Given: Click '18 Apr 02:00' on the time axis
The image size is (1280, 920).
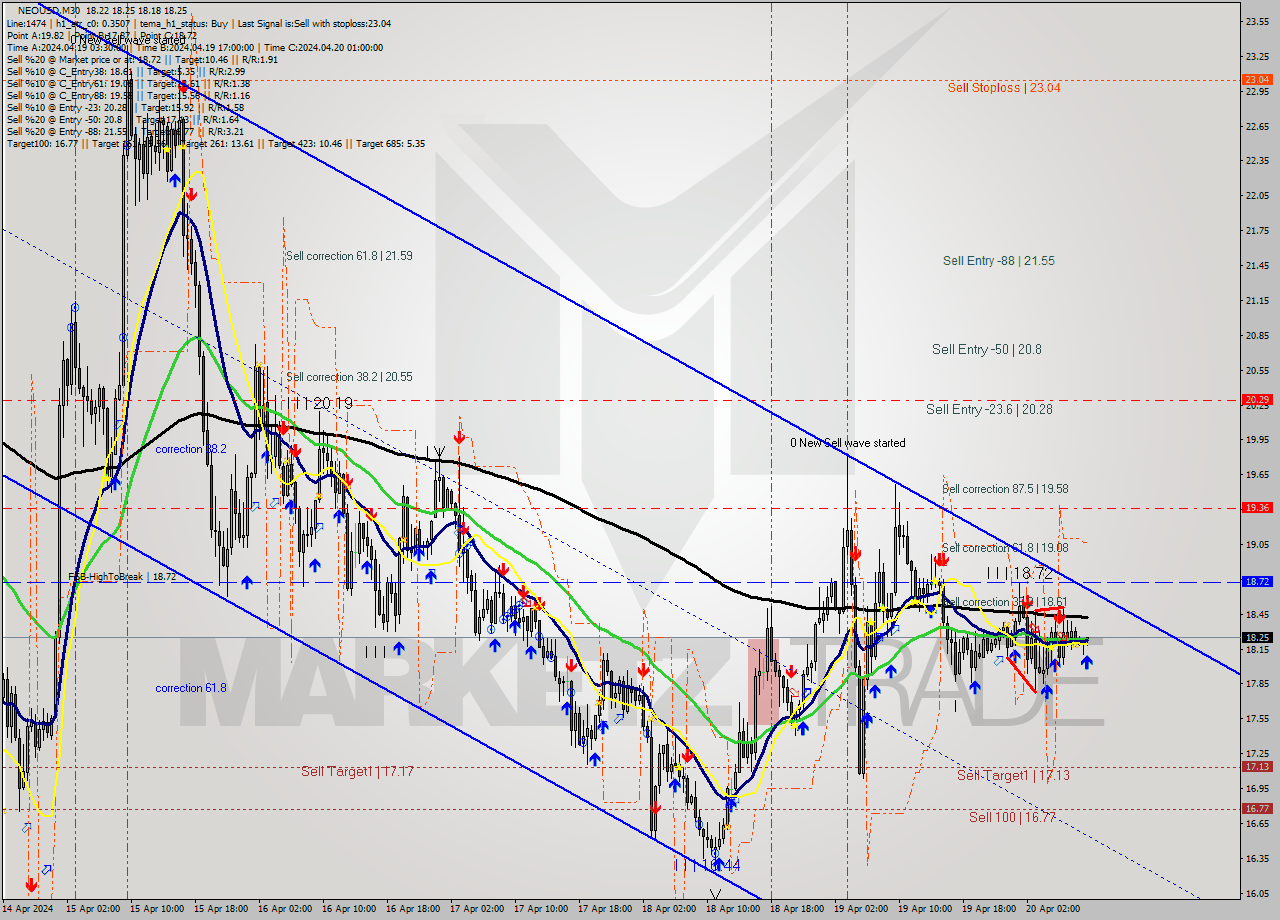Looking at the screenshot, I should [x=668, y=909].
